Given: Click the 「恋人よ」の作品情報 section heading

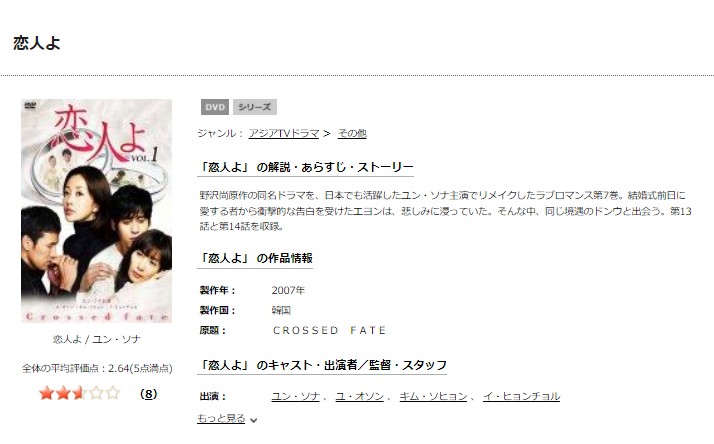Looking at the screenshot, I should point(255,258).
